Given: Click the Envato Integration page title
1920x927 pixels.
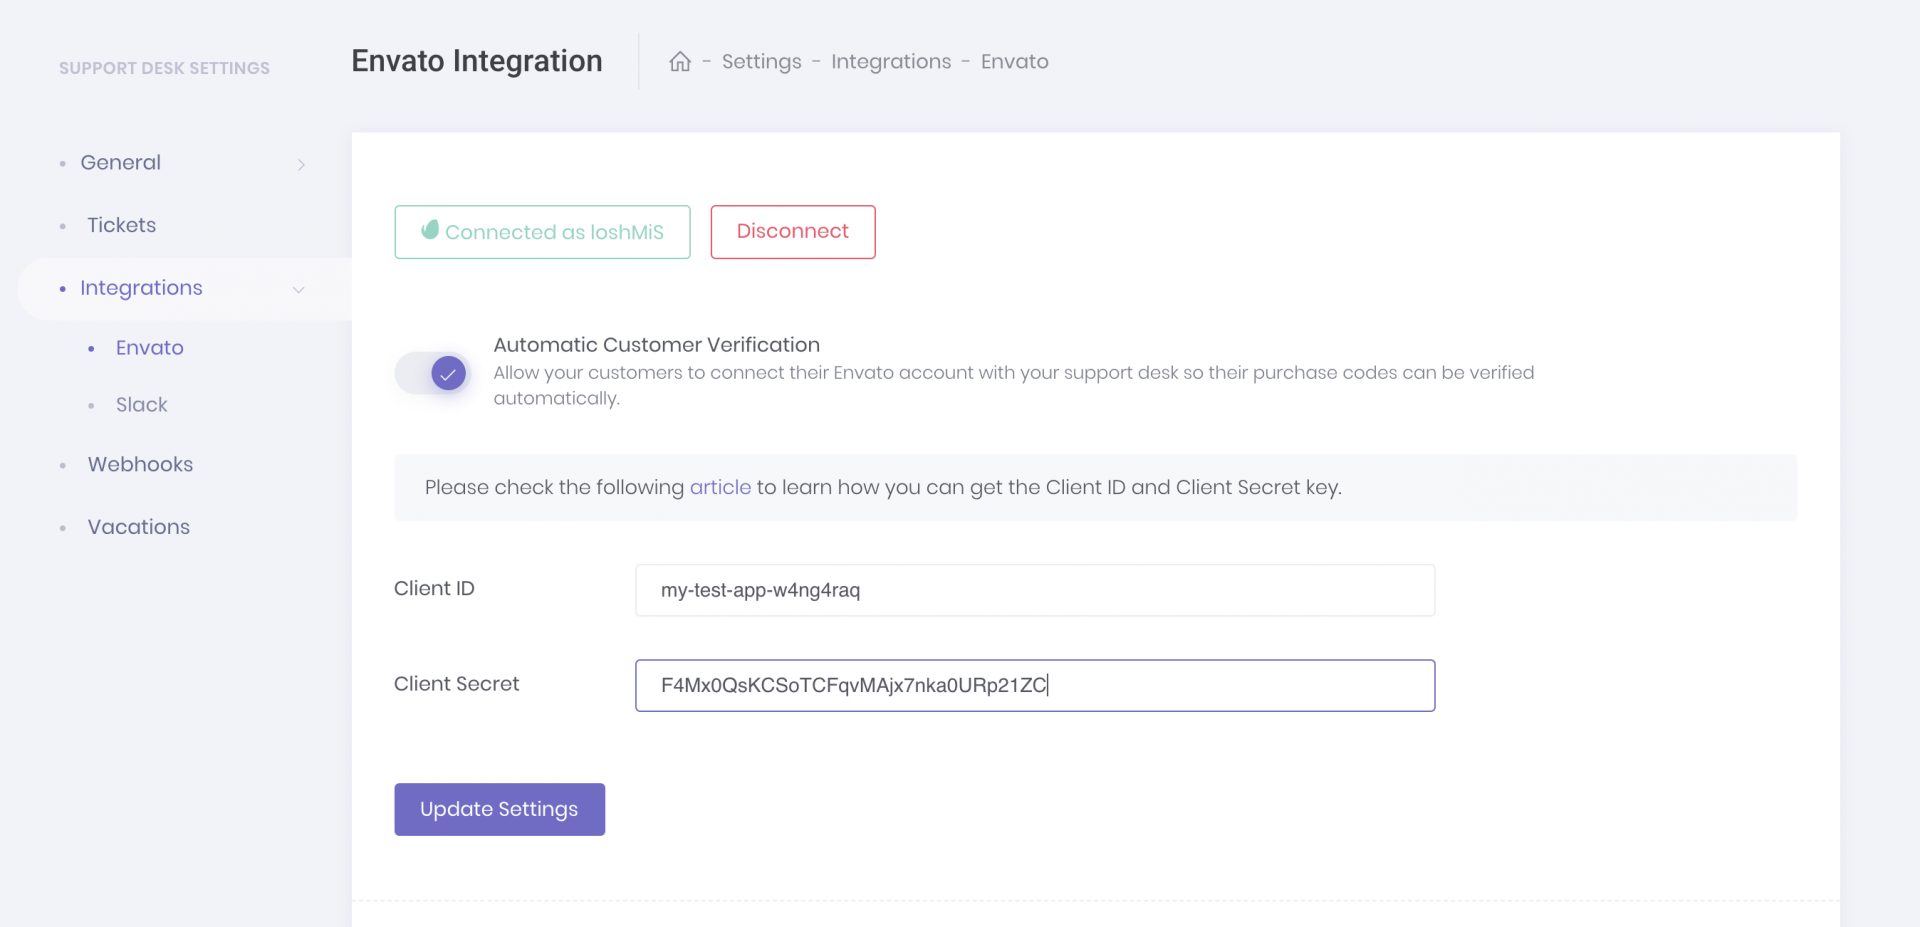Looking at the screenshot, I should pyautogui.click(x=477, y=61).
